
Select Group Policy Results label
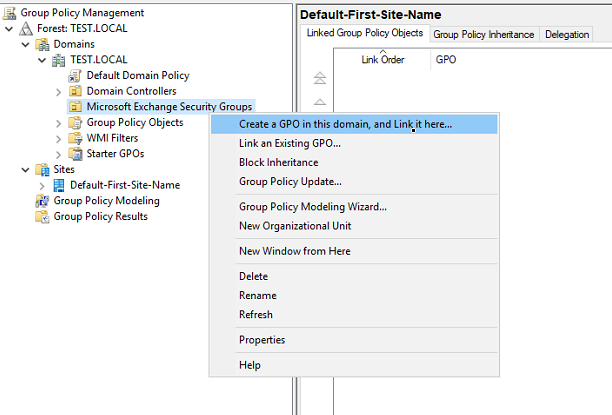tap(101, 216)
